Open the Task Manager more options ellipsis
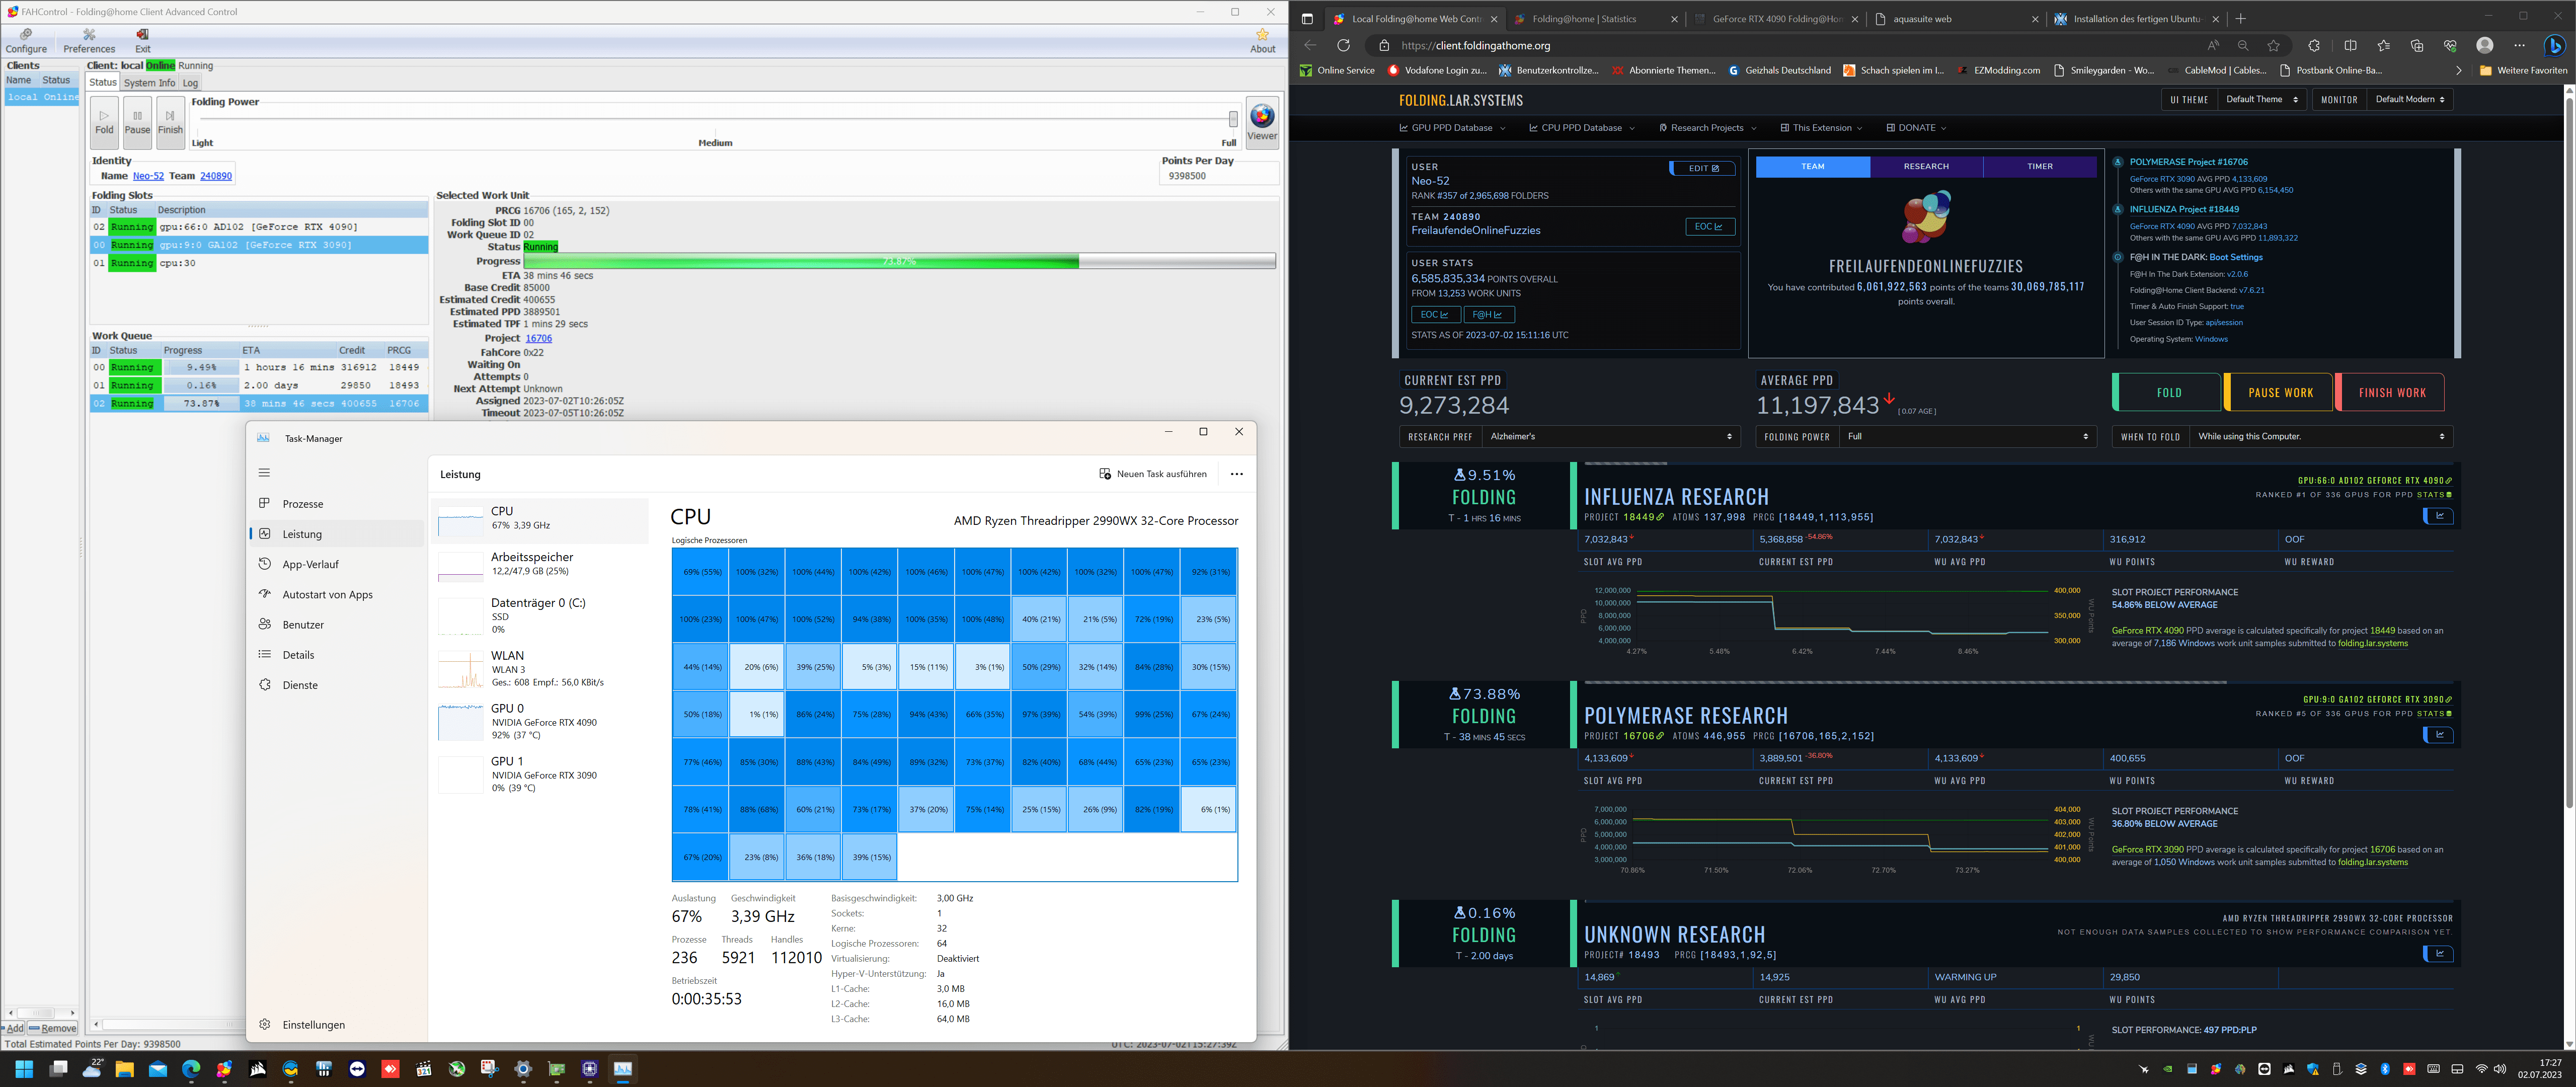Viewport: 2576px width, 1087px height. click(x=1237, y=474)
